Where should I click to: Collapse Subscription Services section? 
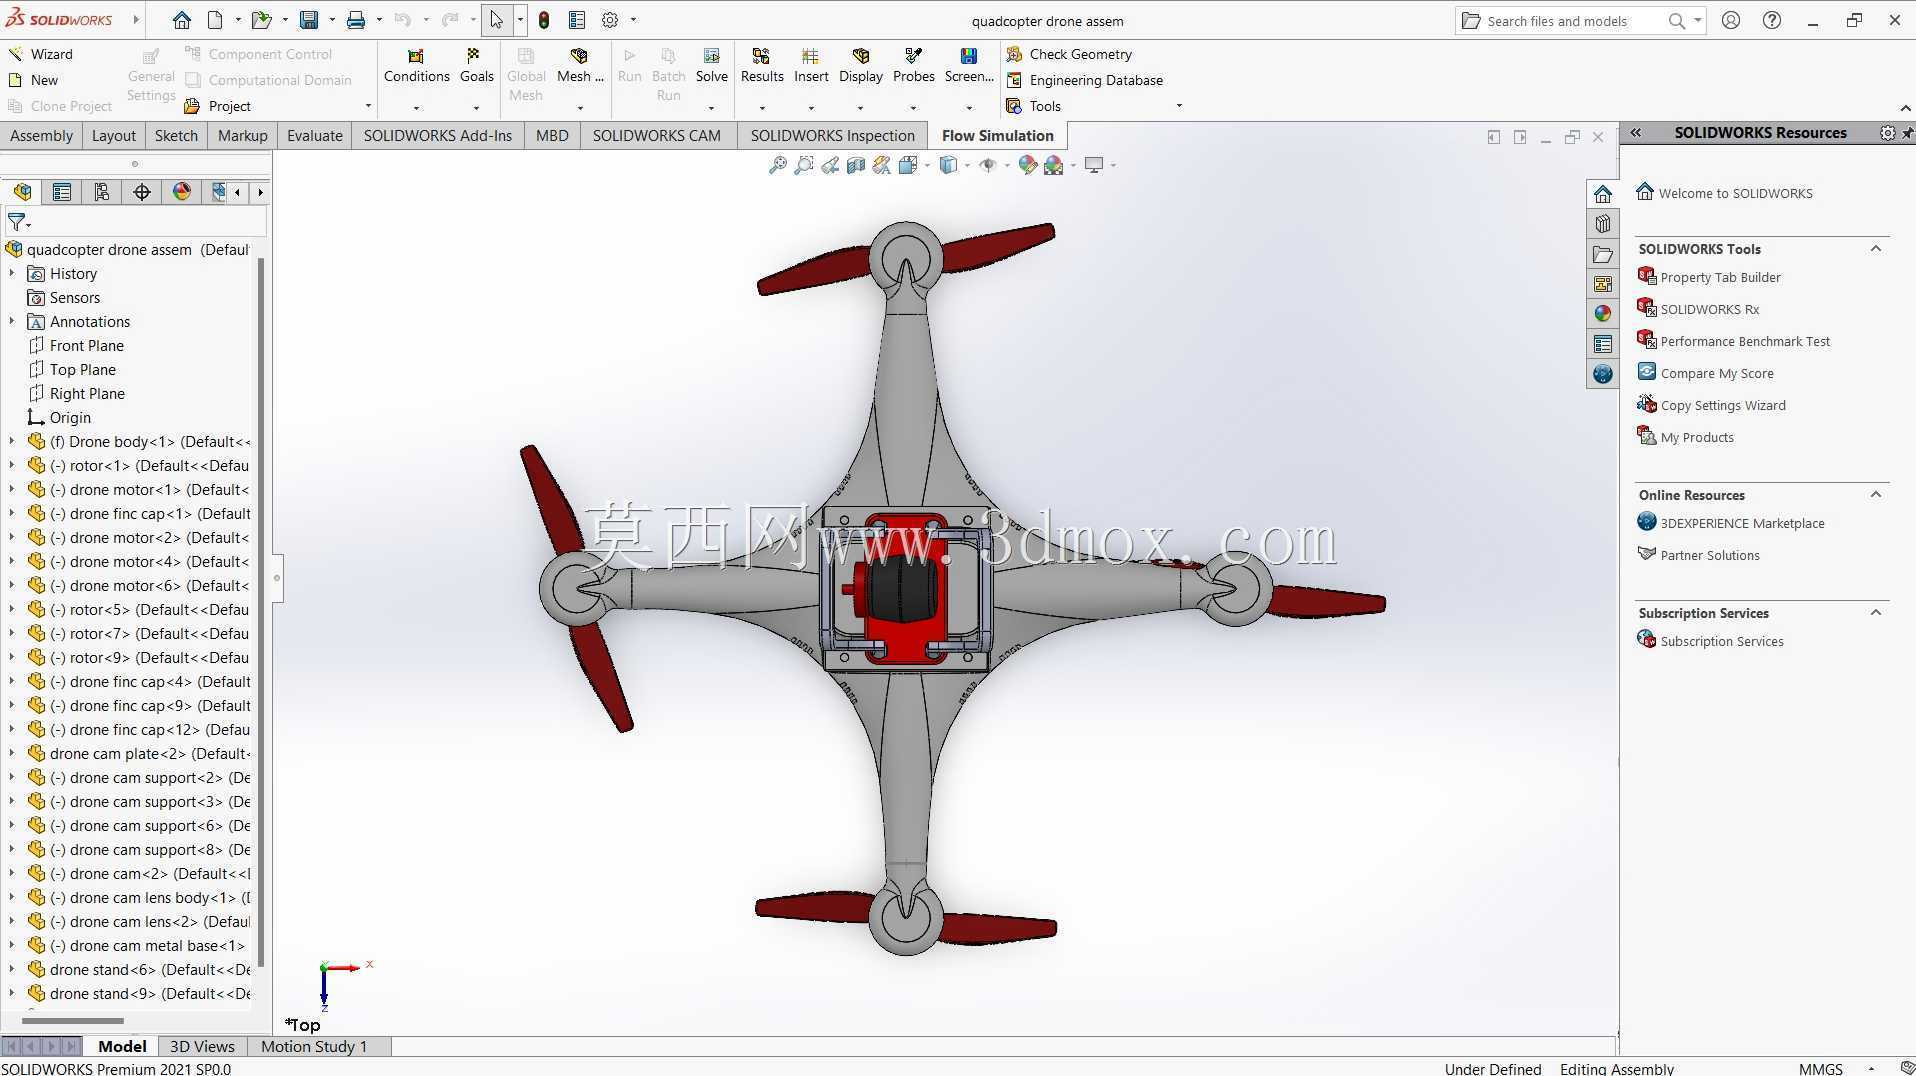point(1876,613)
